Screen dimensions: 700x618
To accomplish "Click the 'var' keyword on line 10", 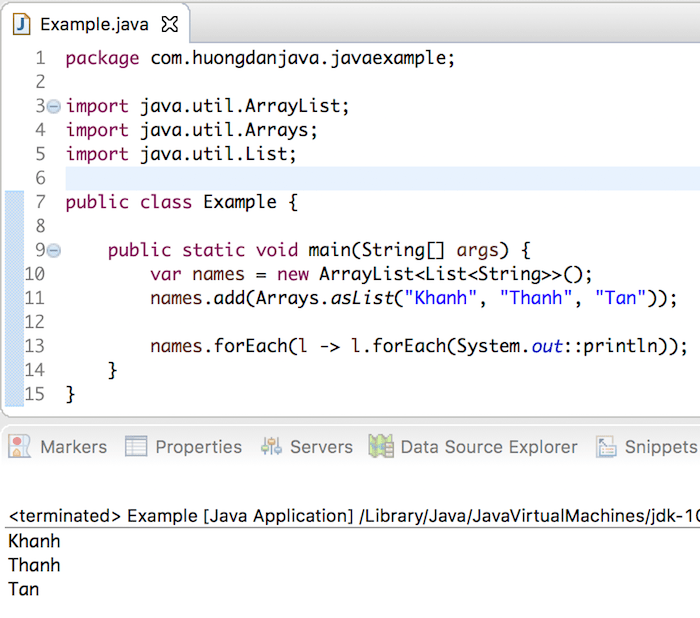I will 166,275.
